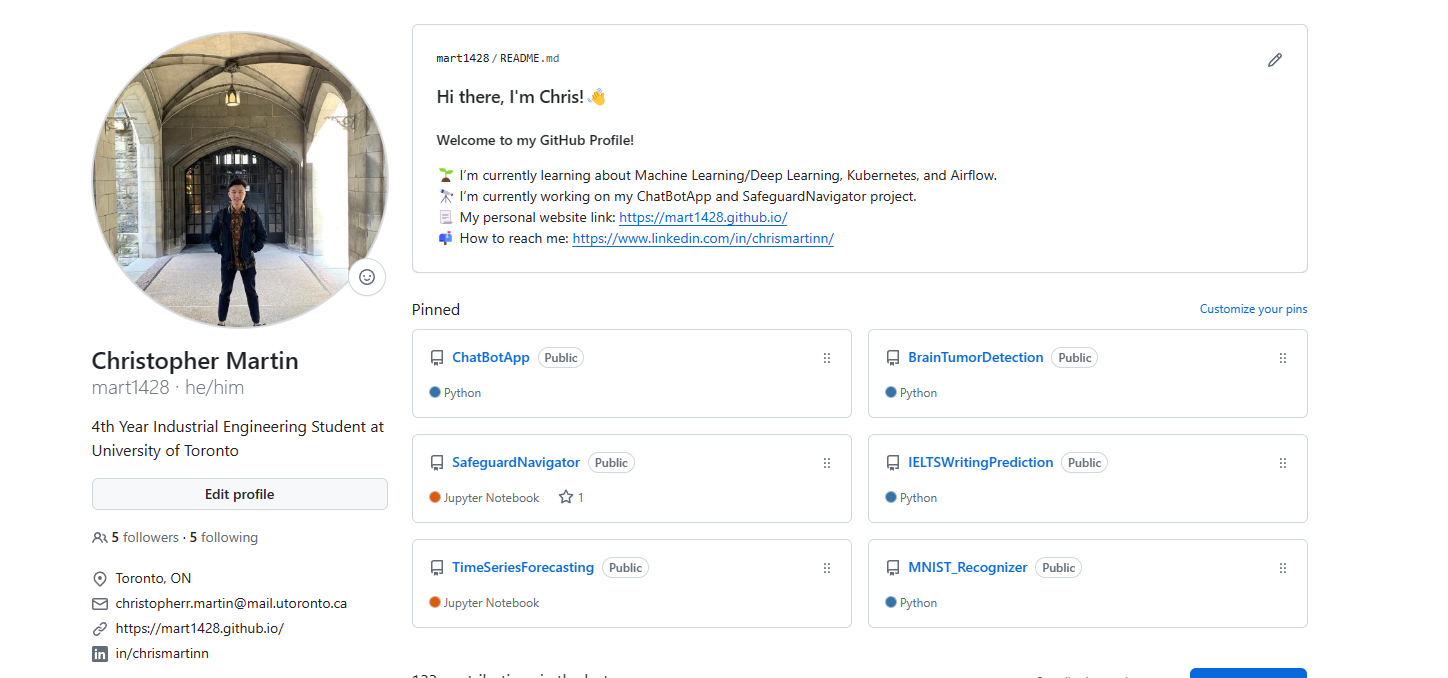Open the IELTSWritingPrediction repository
Screen dimensions: 1448x678
pyautogui.click(x=981, y=462)
